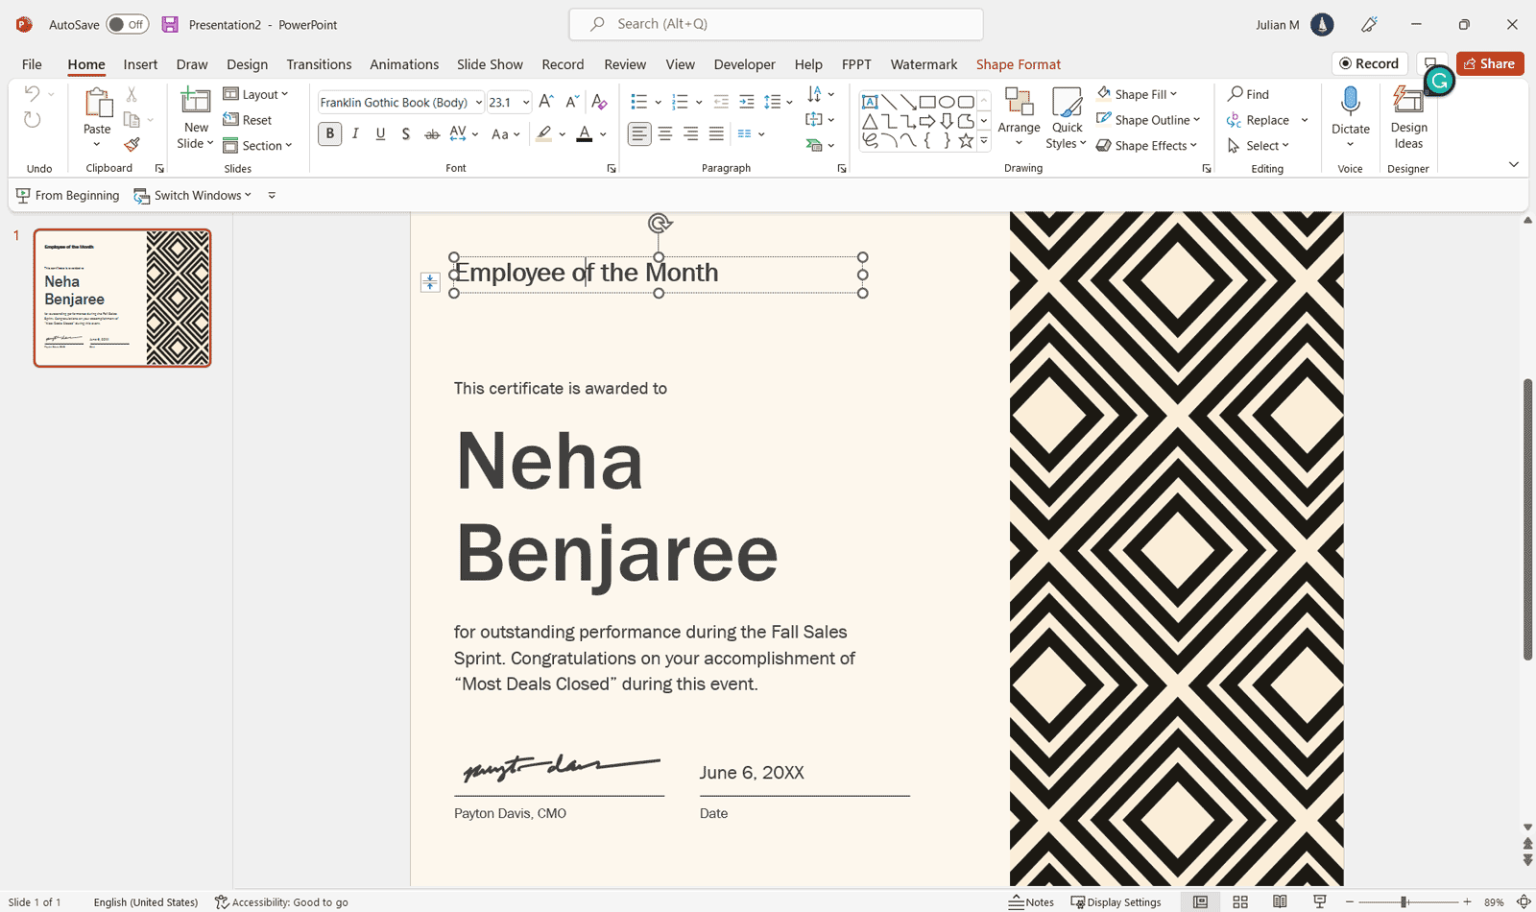Open Design Ideas panel
The width and height of the screenshot is (1536, 912).
(1408, 117)
